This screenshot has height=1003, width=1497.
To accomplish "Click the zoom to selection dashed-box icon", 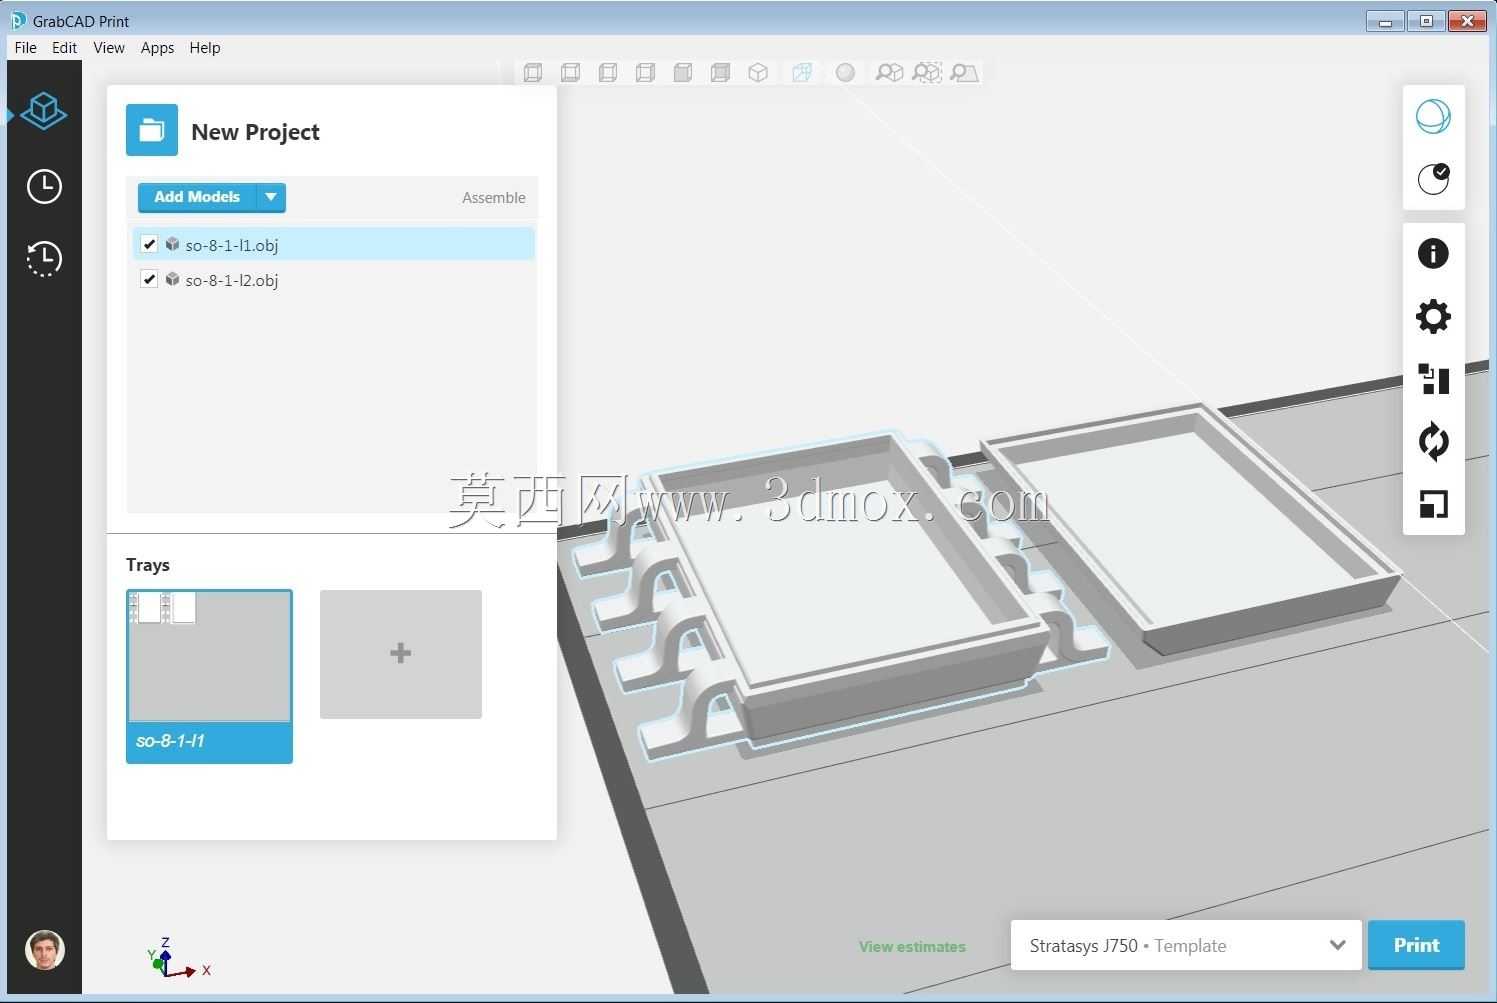I will pyautogui.click(x=927, y=72).
